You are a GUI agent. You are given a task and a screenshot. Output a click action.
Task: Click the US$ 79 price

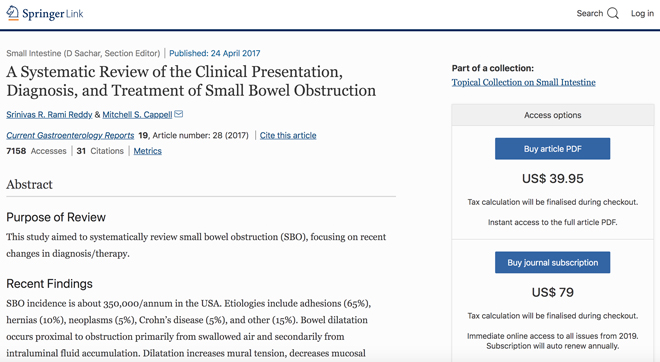[553, 292]
